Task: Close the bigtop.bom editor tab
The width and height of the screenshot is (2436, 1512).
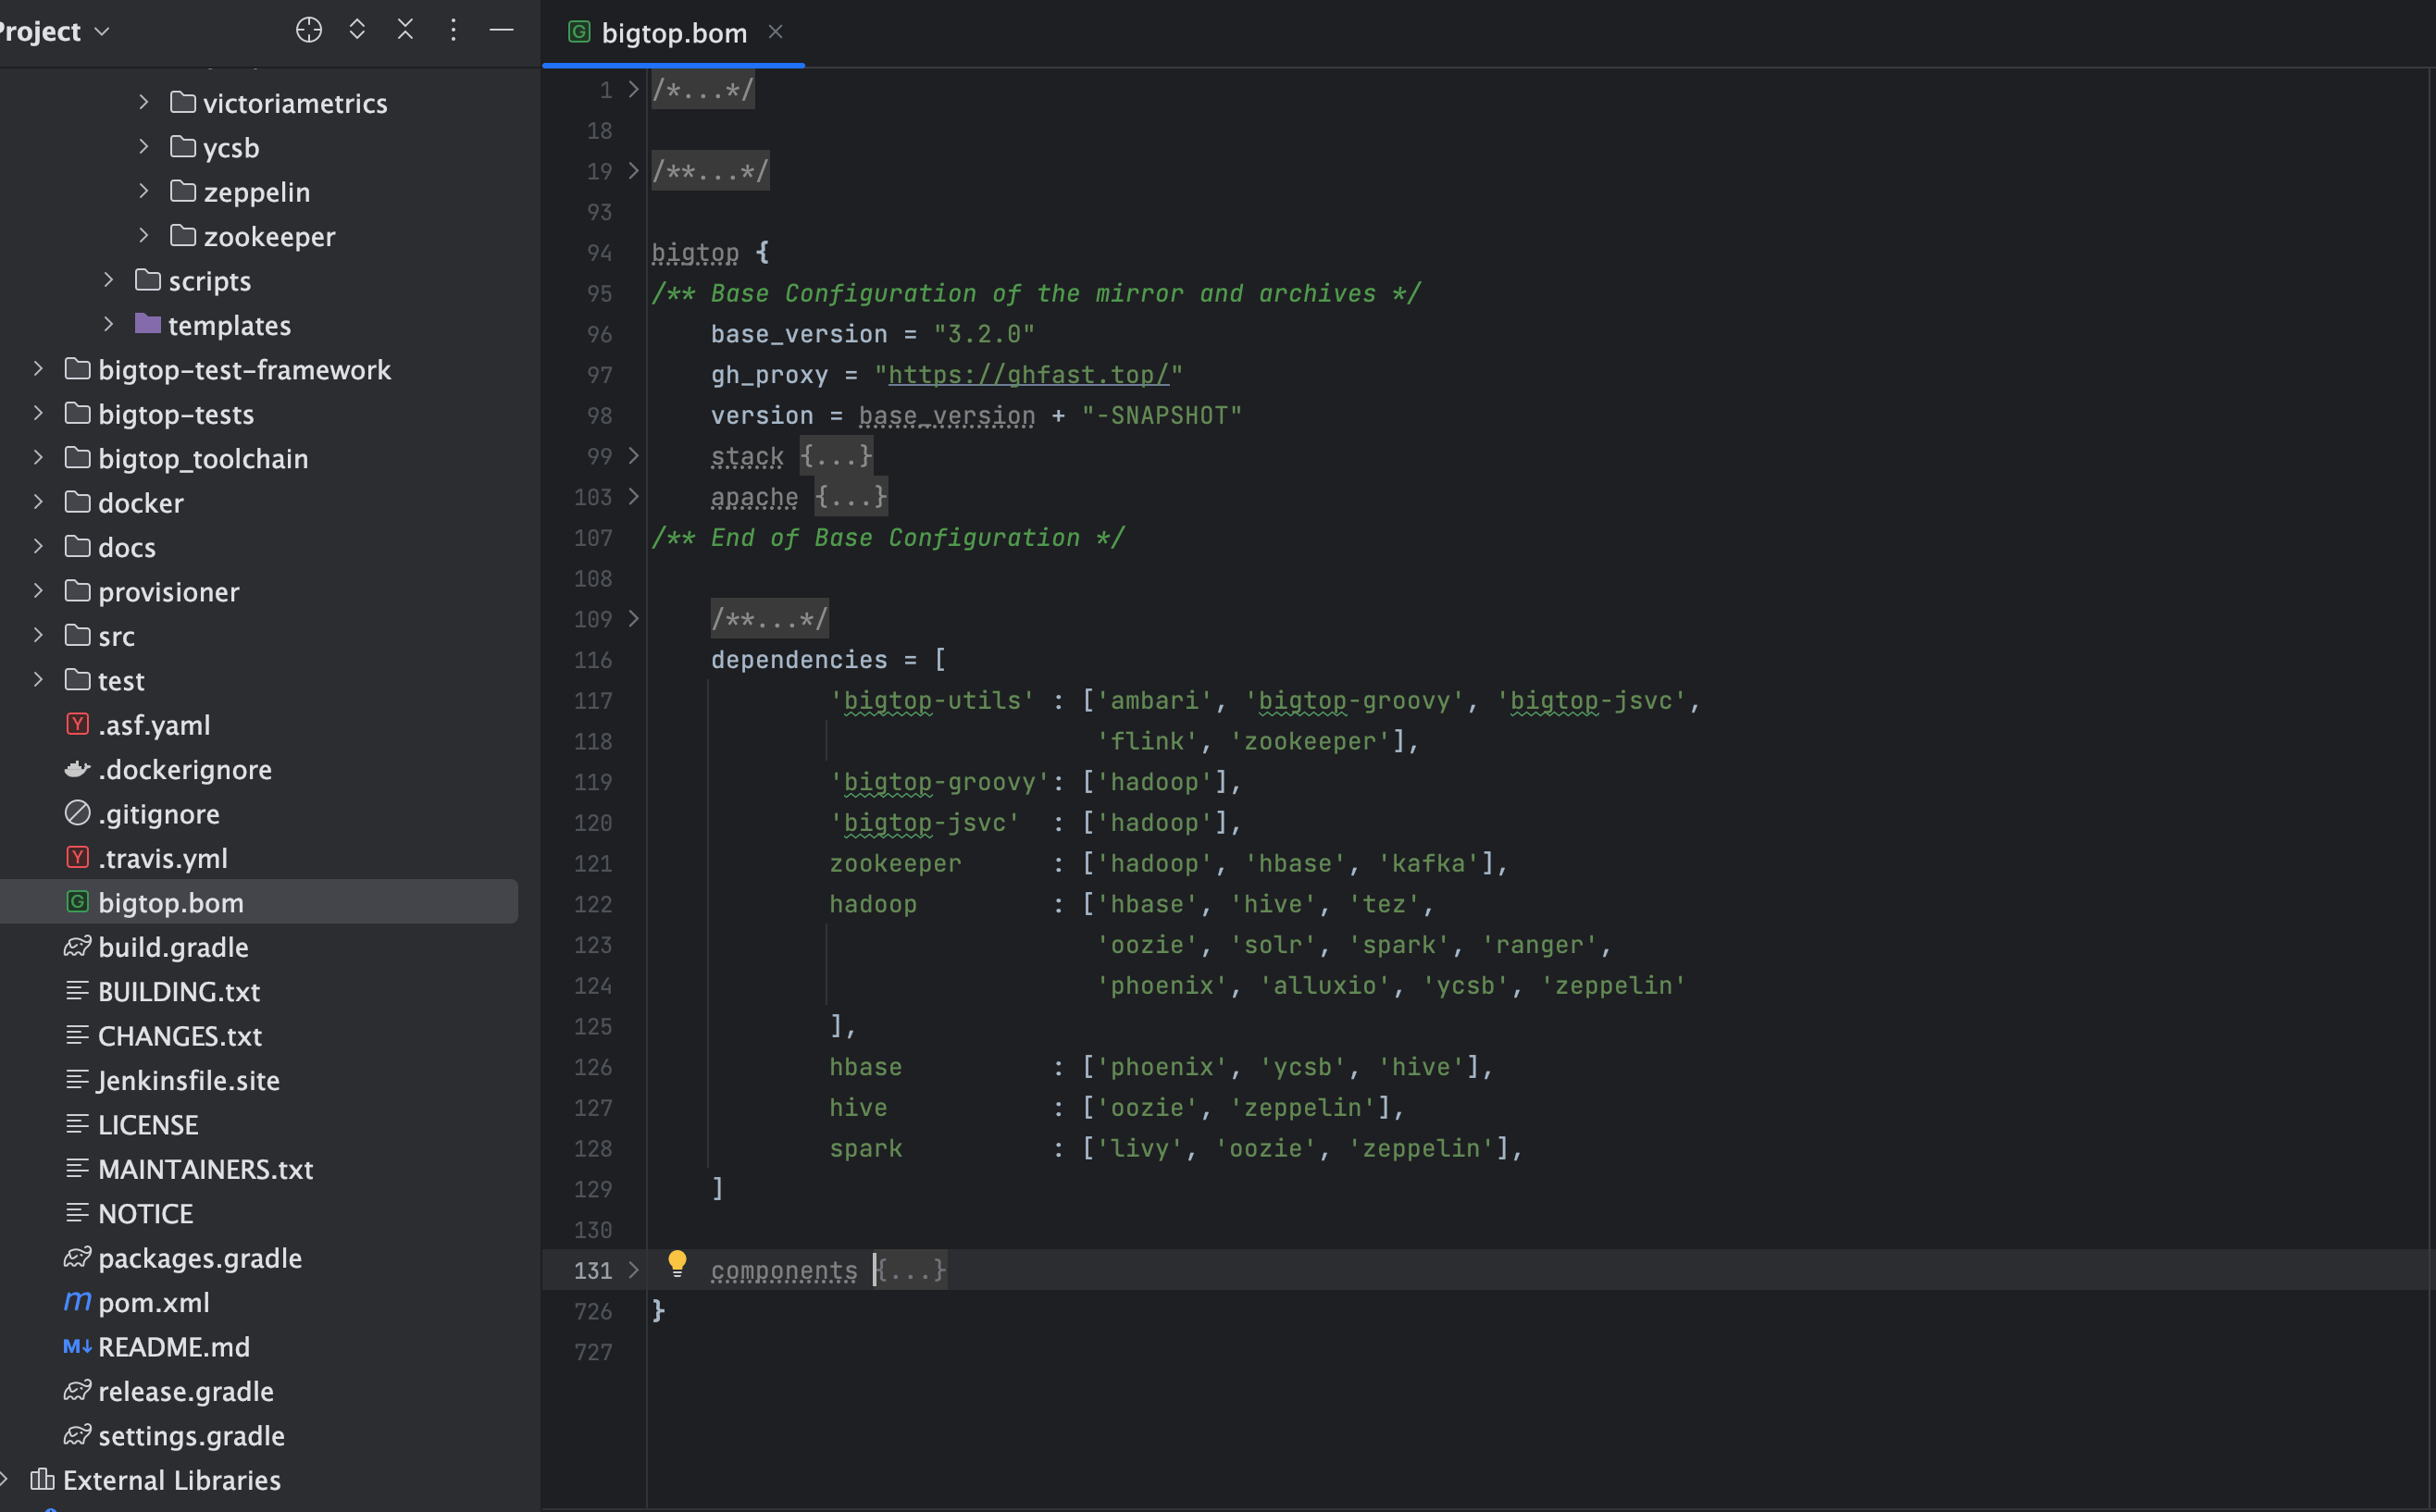Action: pos(775,32)
